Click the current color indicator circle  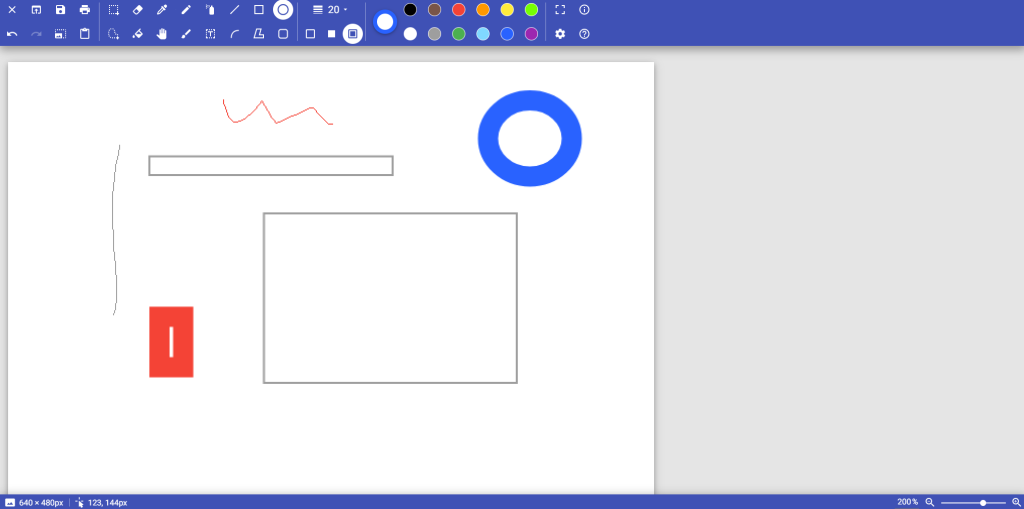(385, 22)
